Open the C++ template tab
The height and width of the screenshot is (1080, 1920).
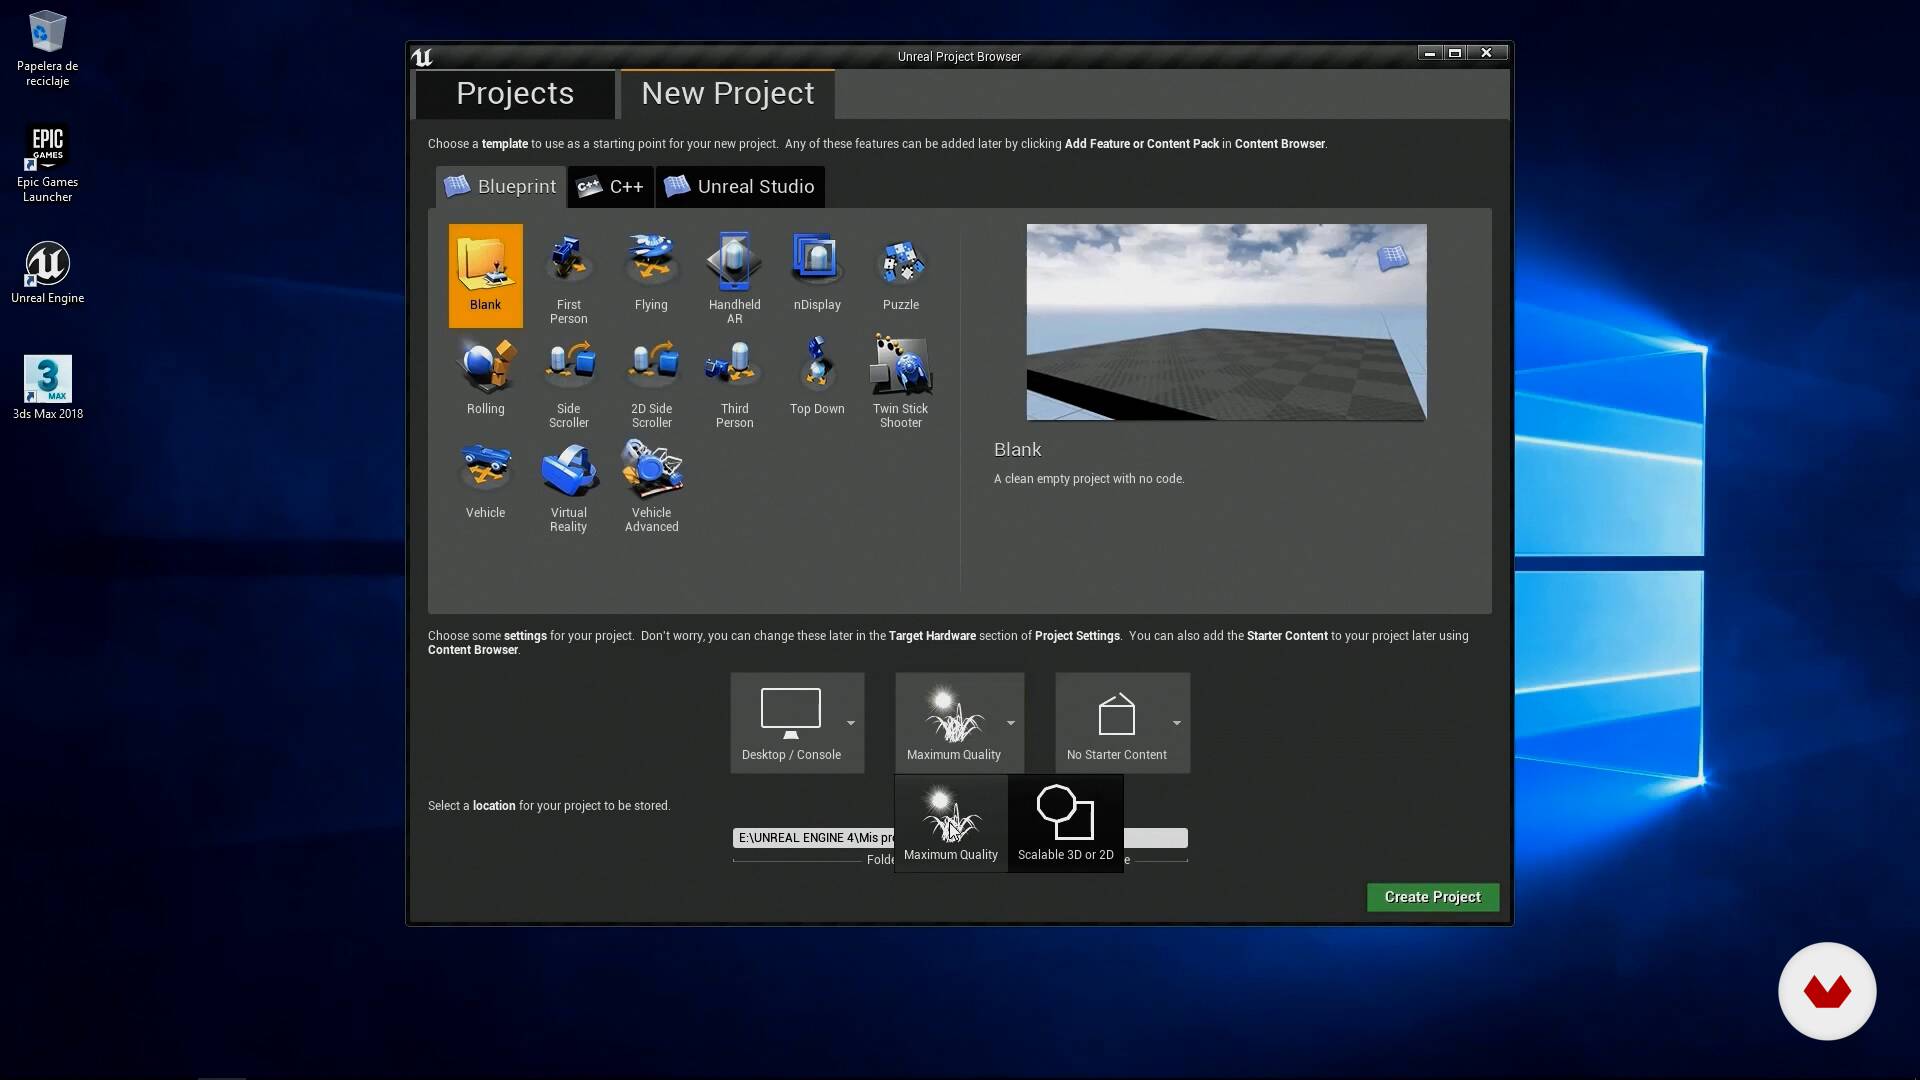[611, 186]
